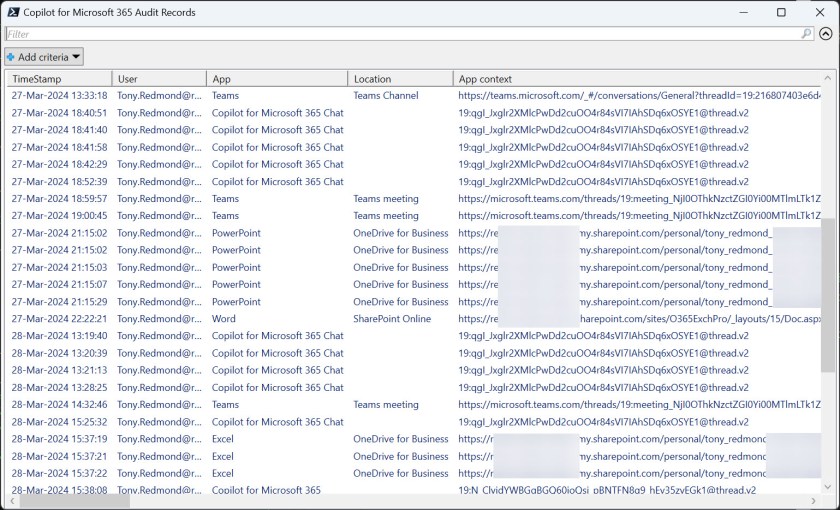Collapse the filter panel with the chevron-up button
The height and width of the screenshot is (510, 840).
pyautogui.click(x=826, y=34)
